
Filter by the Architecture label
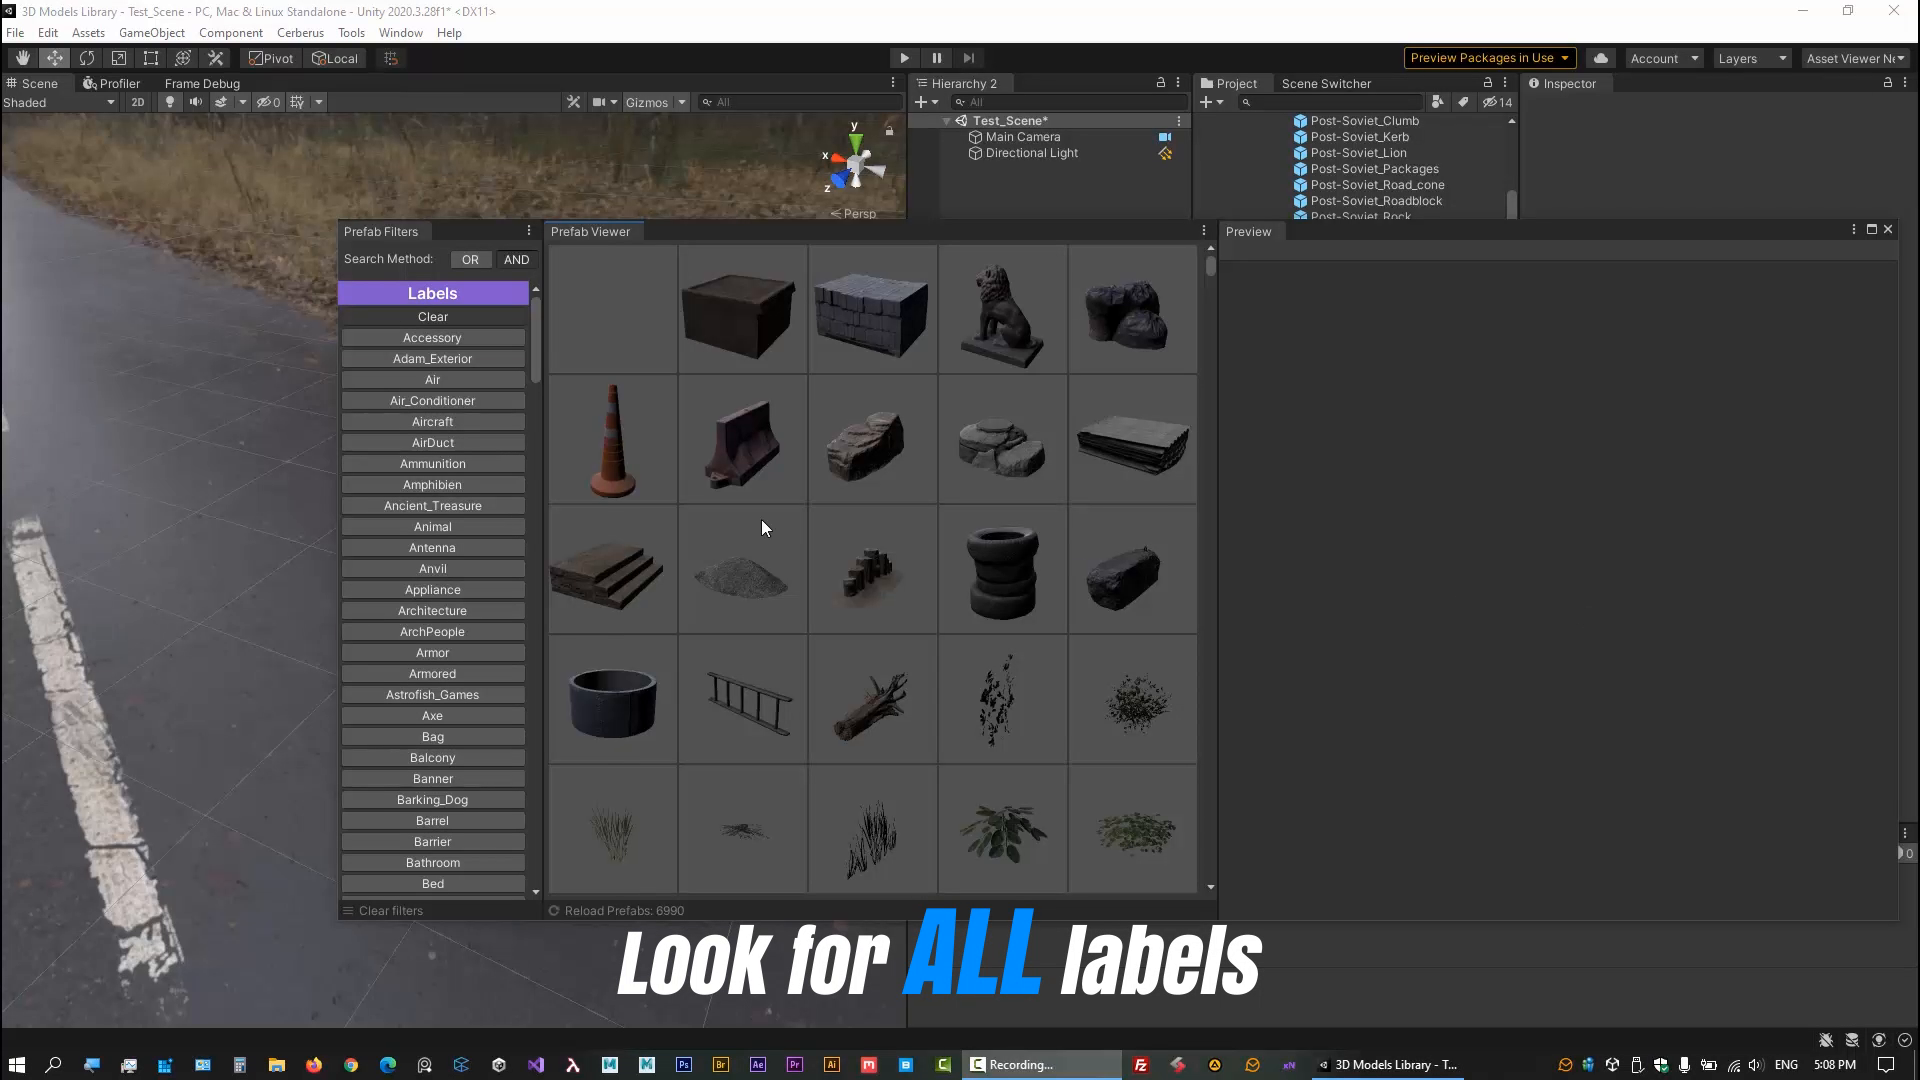click(x=433, y=611)
